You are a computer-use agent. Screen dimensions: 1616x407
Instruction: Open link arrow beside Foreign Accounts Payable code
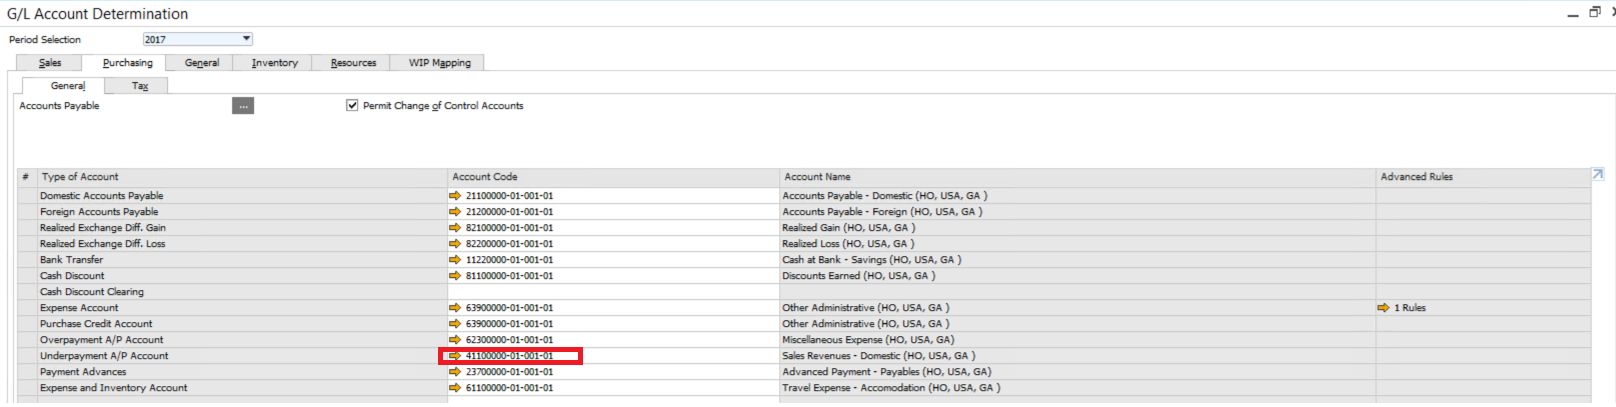(x=455, y=212)
